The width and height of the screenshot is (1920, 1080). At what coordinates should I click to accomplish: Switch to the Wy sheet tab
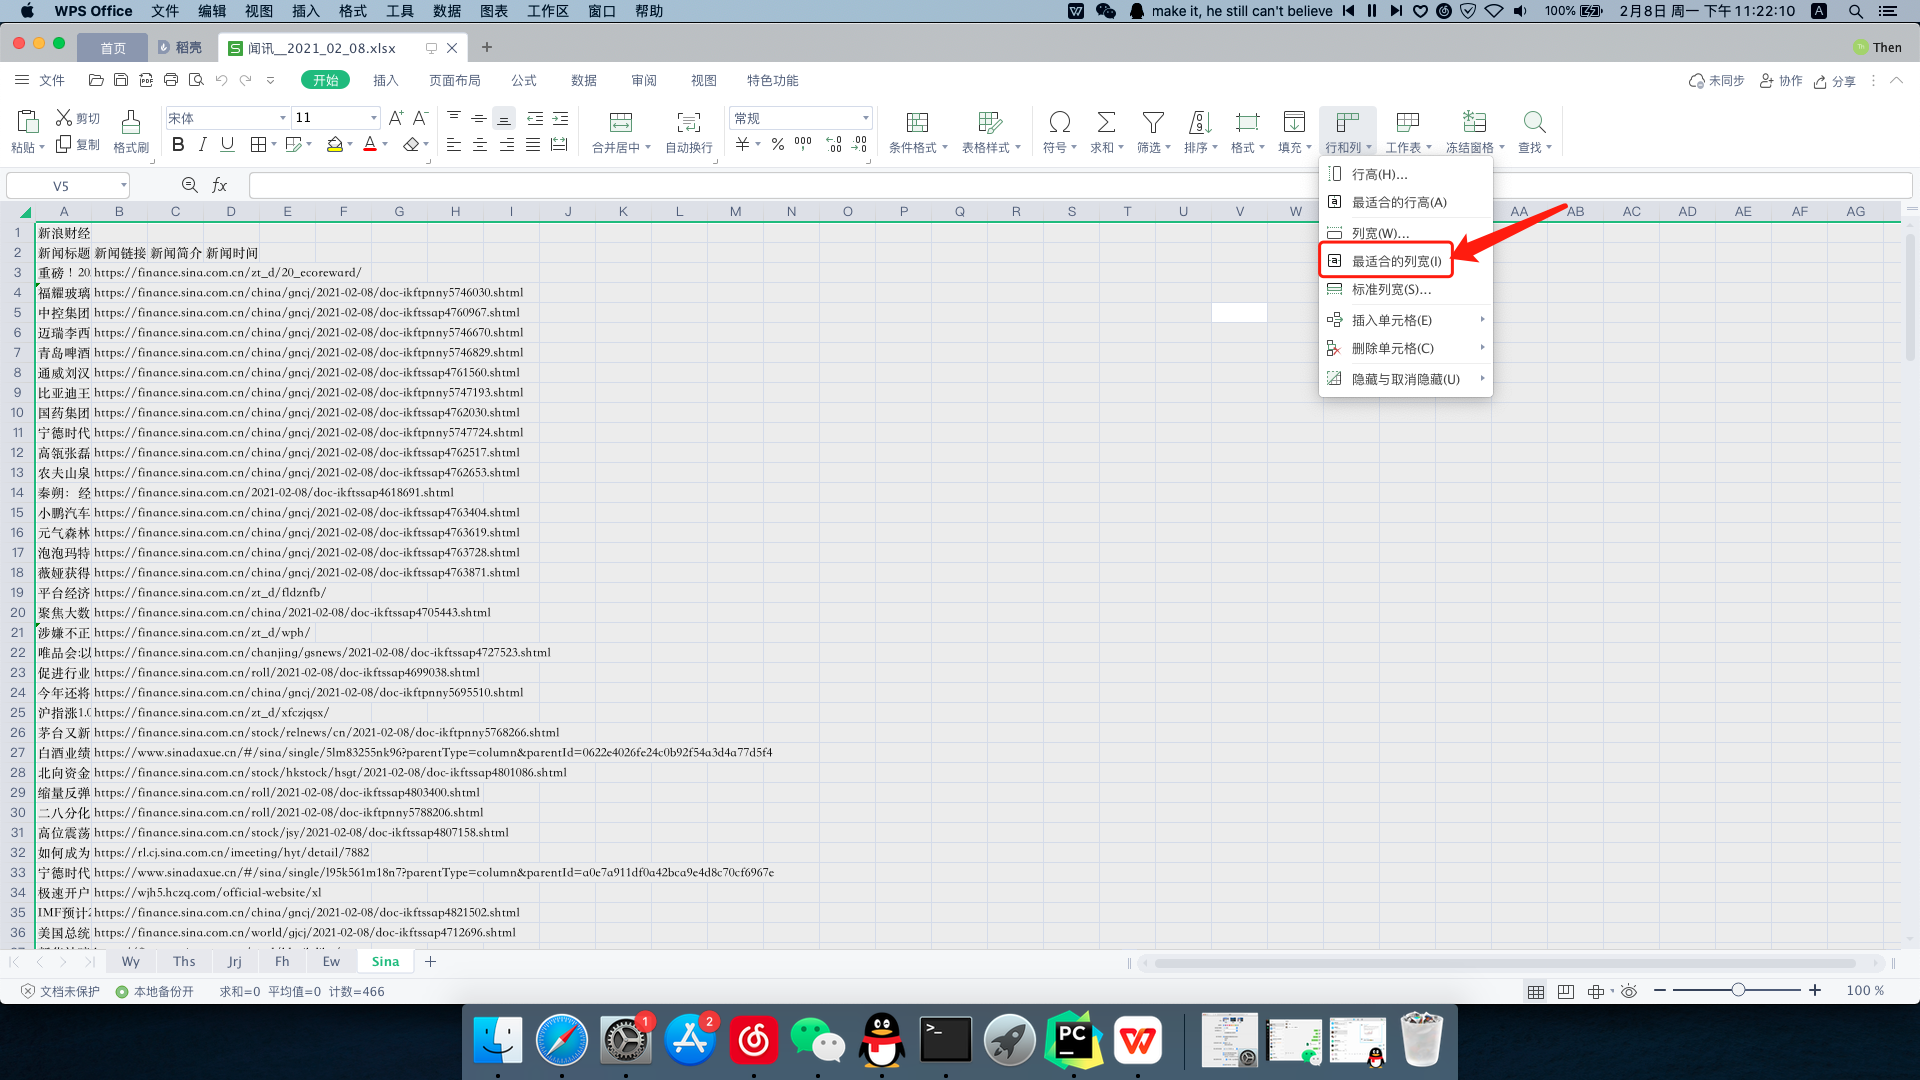[131, 961]
